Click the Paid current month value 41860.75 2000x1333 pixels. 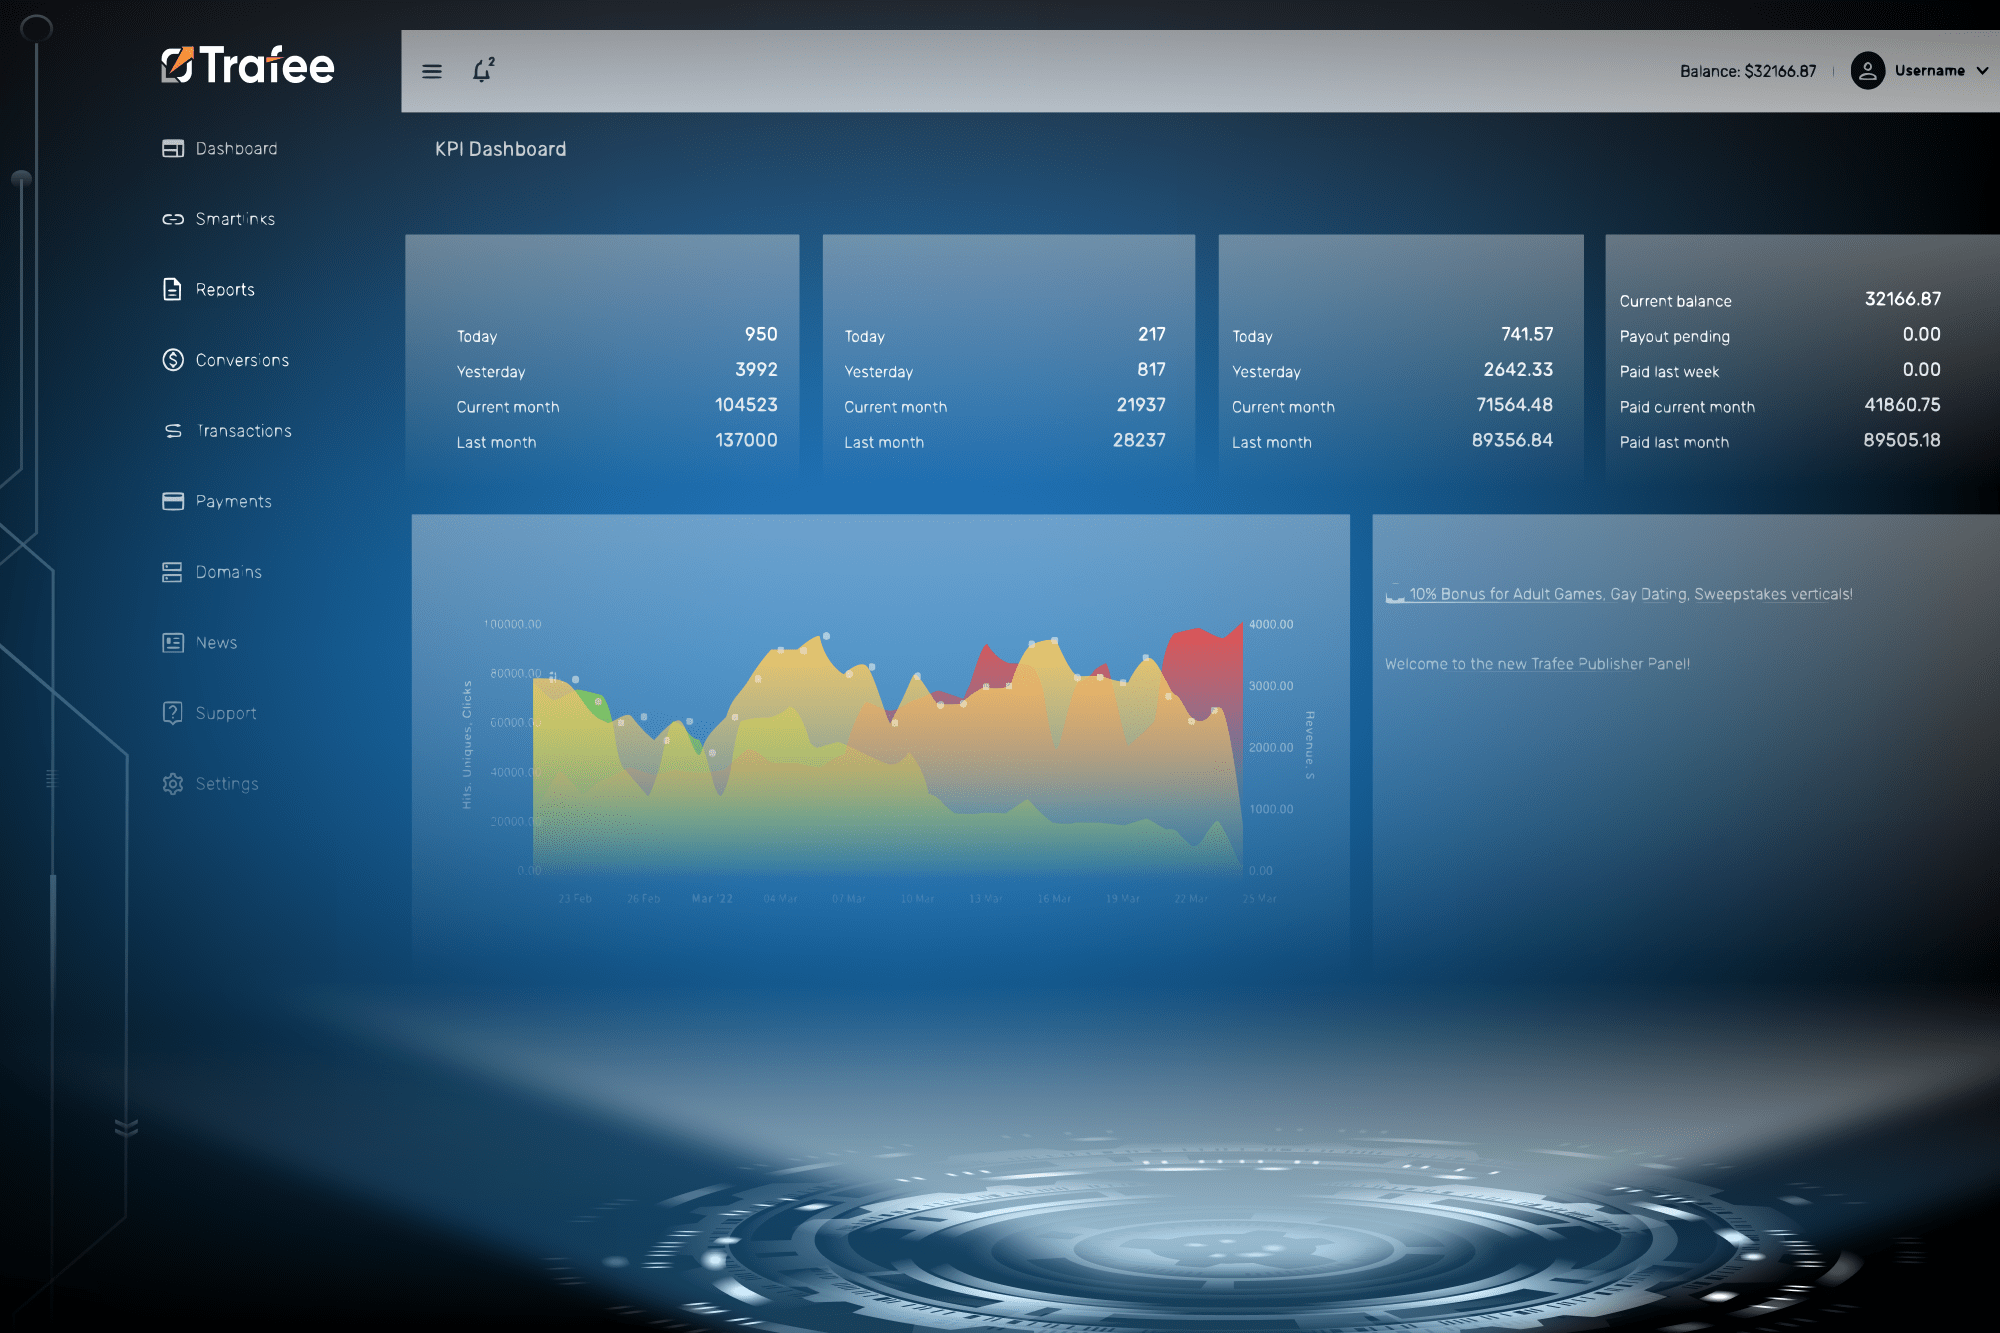[1902, 405]
